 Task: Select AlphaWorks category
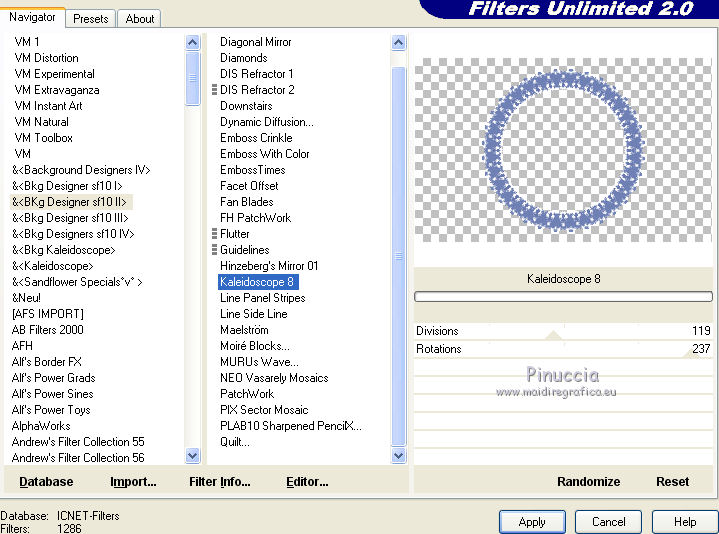coord(41,426)
